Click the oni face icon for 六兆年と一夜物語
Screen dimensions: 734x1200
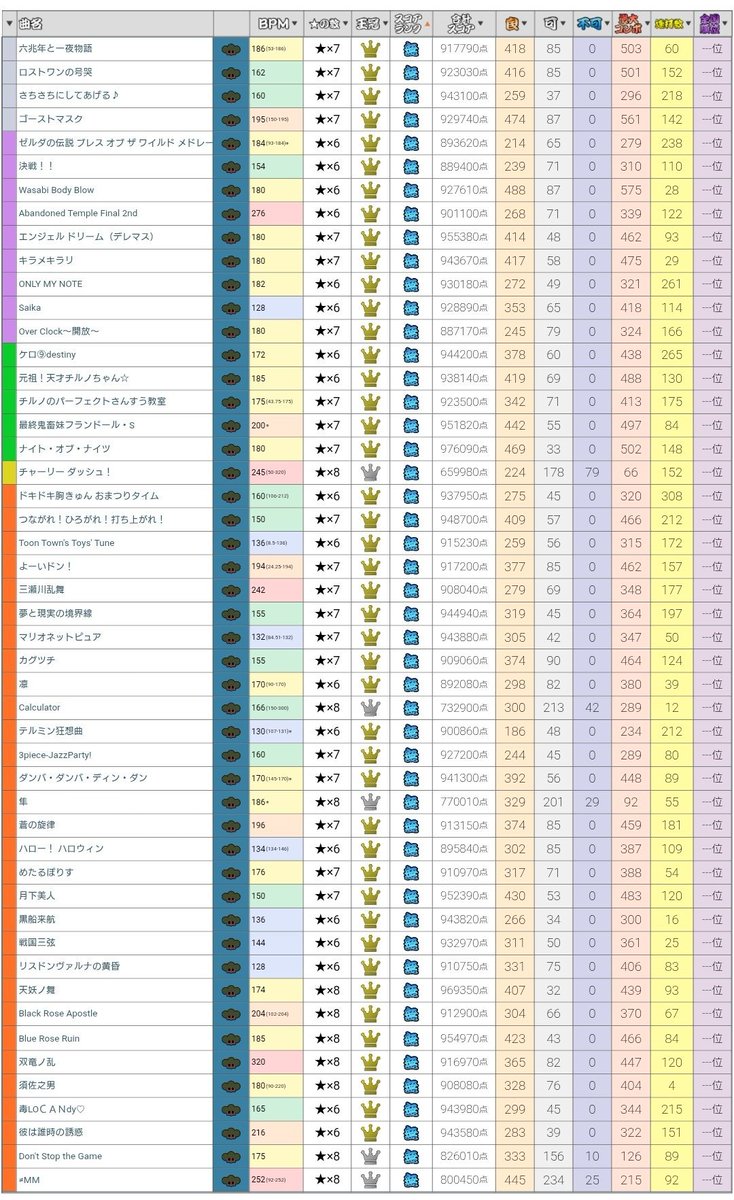pos(231,49)
